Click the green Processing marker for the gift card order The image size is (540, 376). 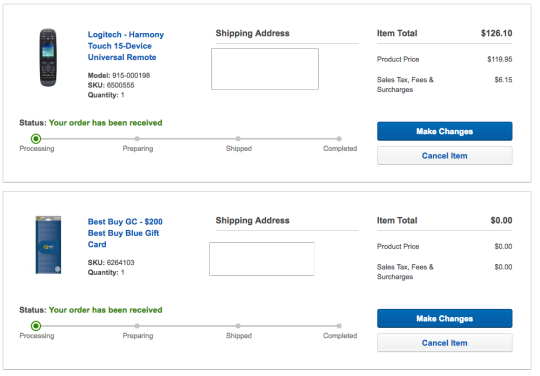point(36,326)
